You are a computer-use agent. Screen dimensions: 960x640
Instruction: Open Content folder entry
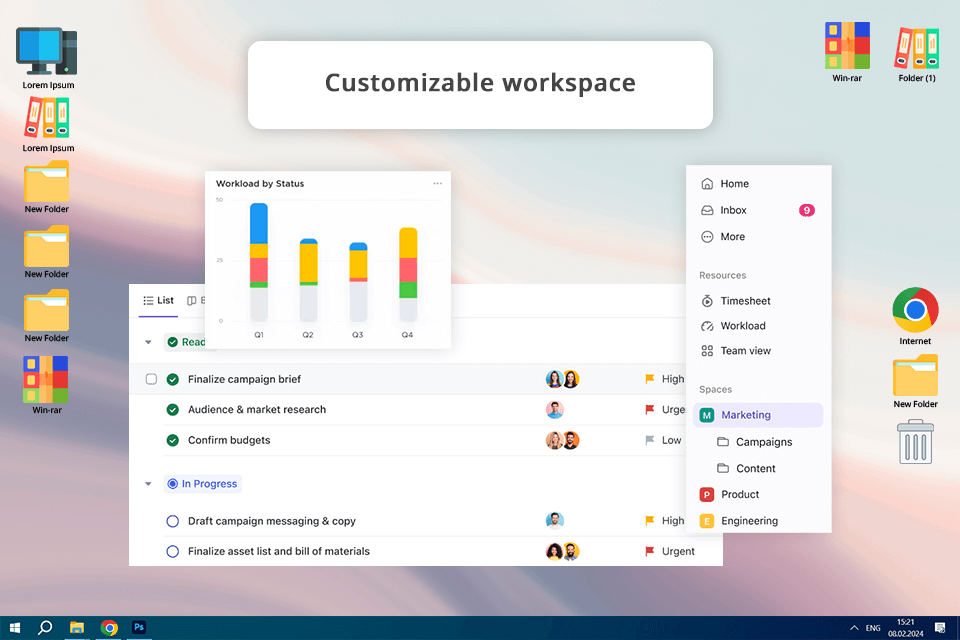coord(746,469)
